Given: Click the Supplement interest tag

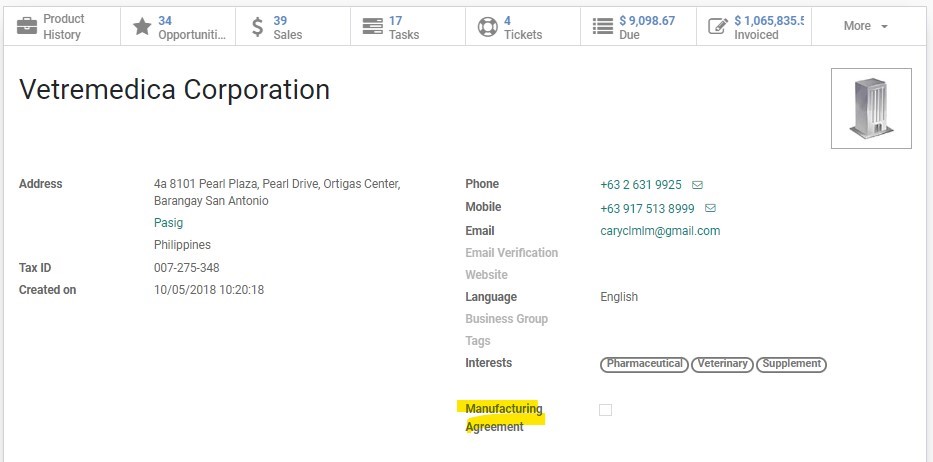Looking at the screenshot, I should pyautogui.click(x=791, y=364).
